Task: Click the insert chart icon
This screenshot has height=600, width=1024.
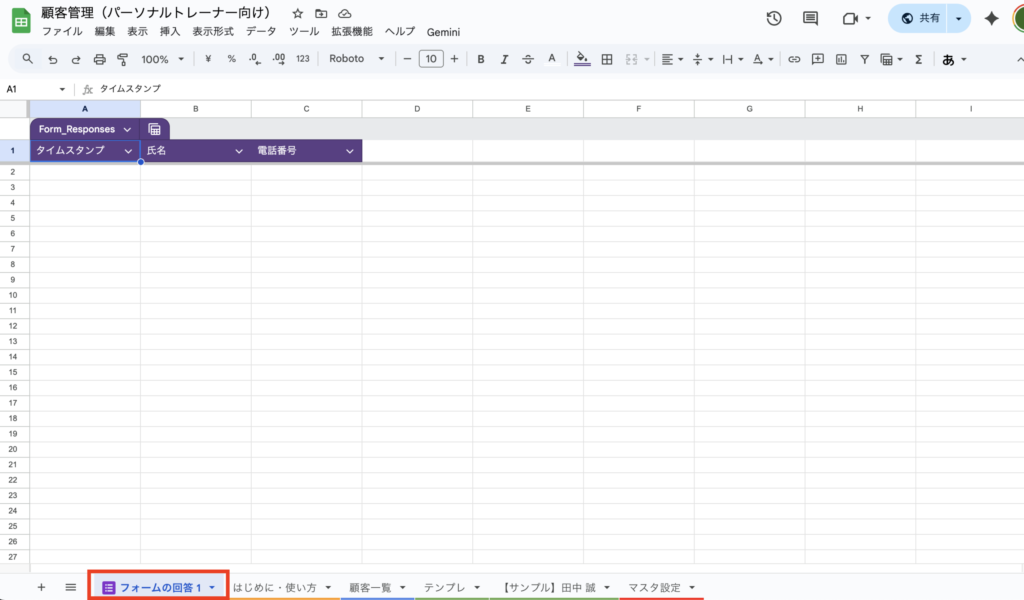Action: [x=841, y=59]
